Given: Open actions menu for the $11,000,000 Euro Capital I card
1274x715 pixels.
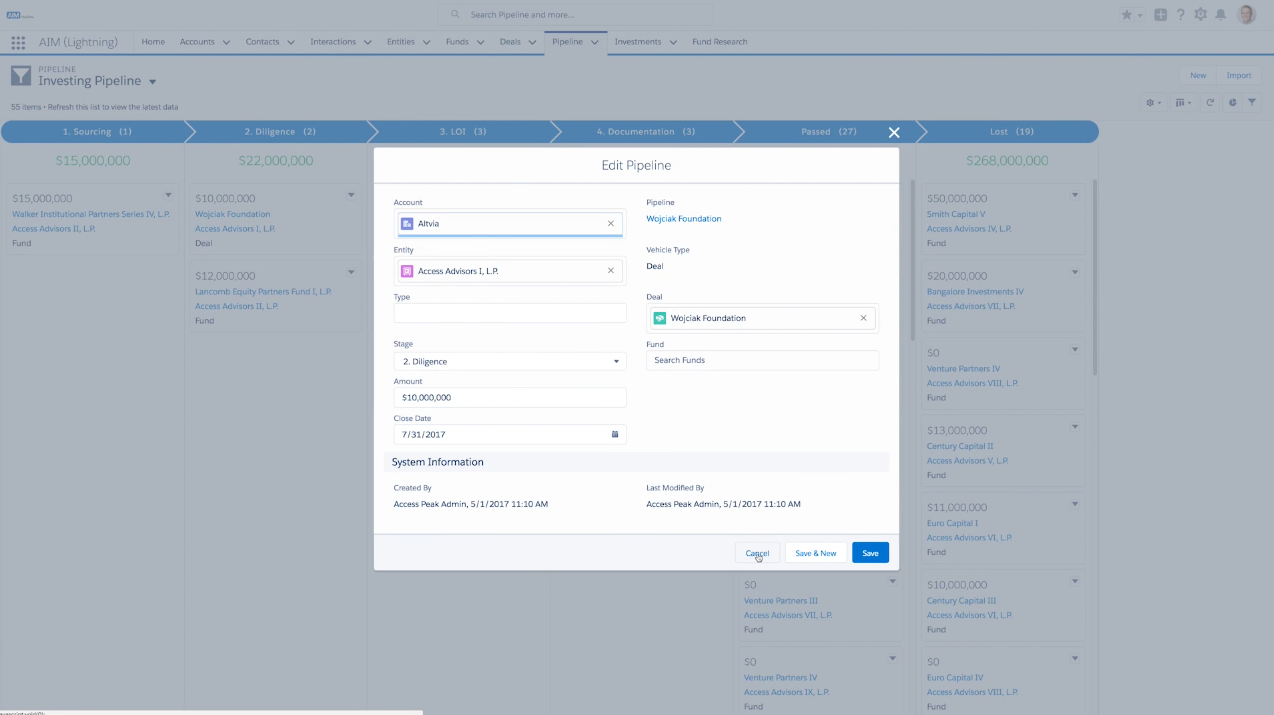Looking at the screenshot, I should [1075, 504].
